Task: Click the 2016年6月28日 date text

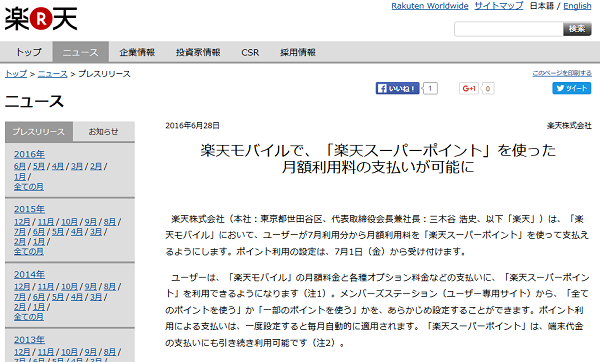Action: click(192, 126)
